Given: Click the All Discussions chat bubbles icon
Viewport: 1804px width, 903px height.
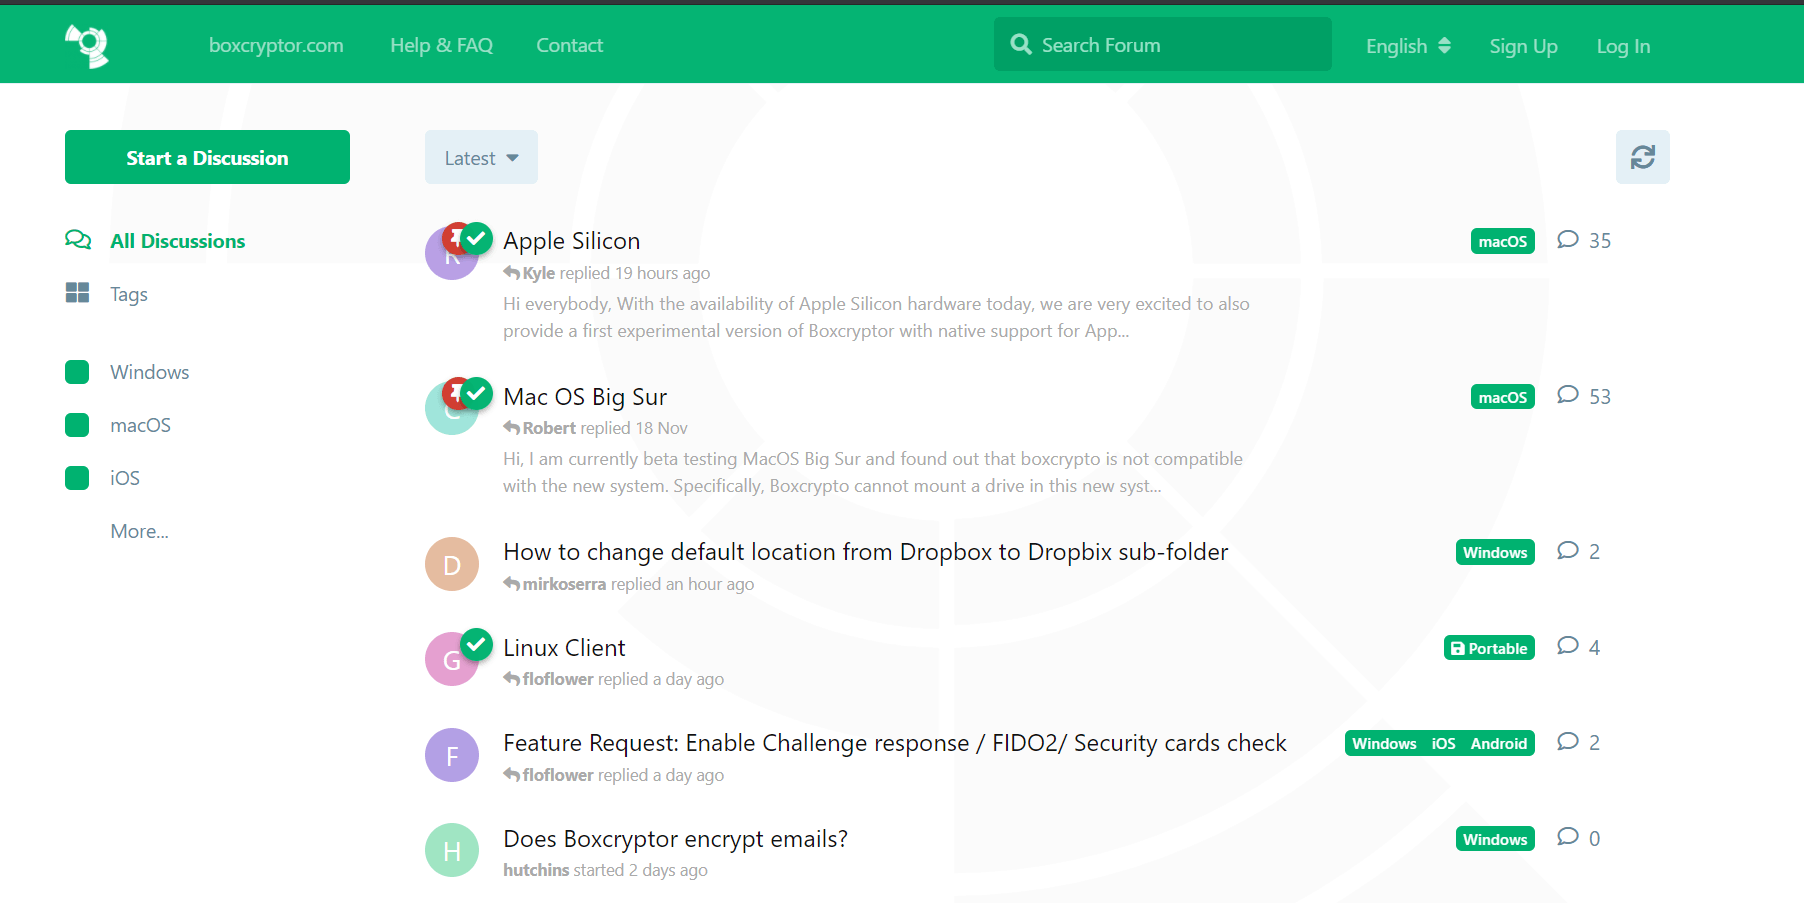Looking at the screenshot, I should pyautogui.click(x=78, y=240).
